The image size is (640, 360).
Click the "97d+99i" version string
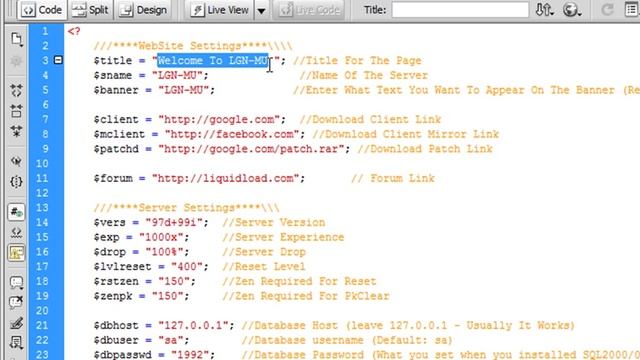click(174, 222)
